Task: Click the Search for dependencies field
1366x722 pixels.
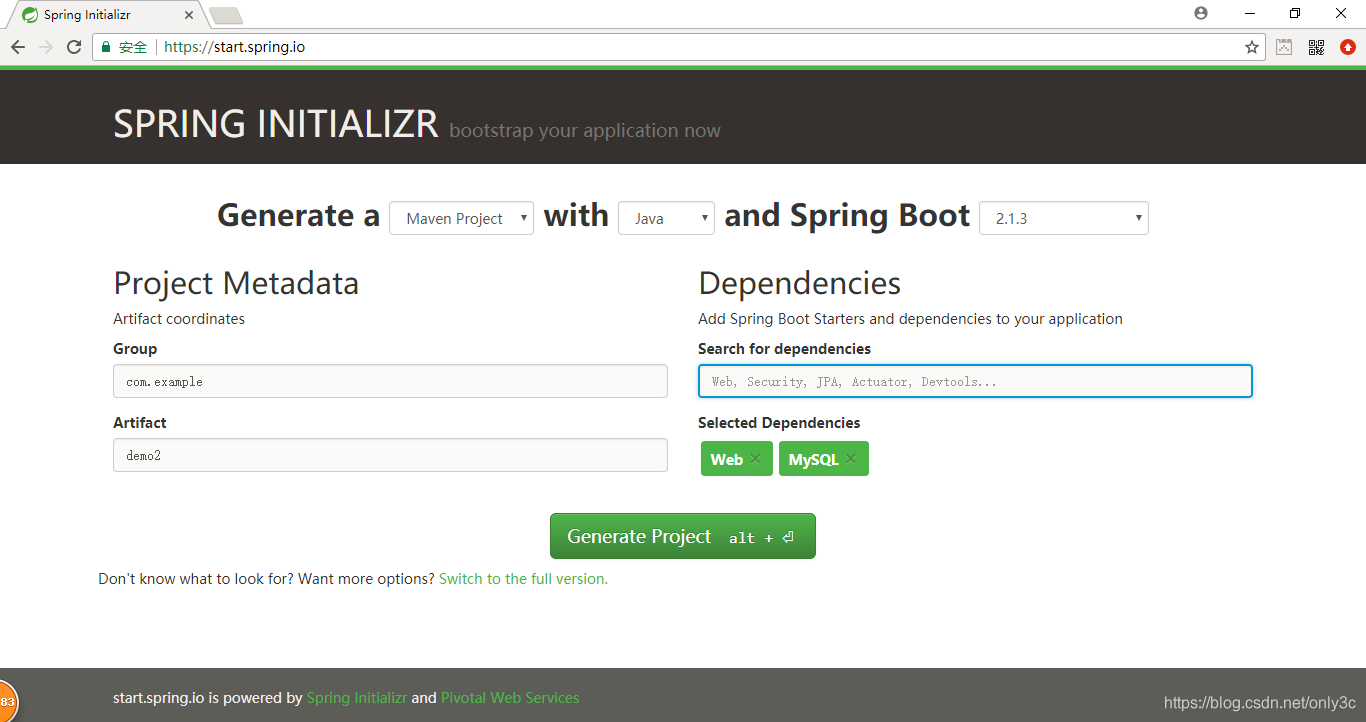Action: point(975,381)
